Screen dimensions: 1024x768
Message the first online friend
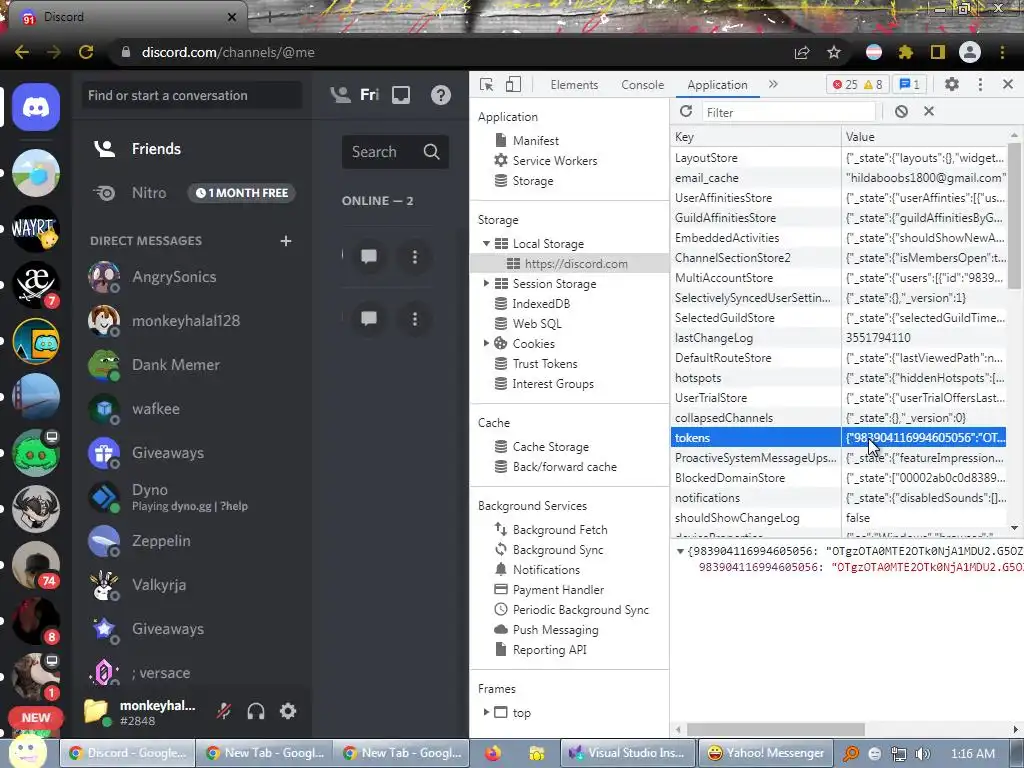369,257
